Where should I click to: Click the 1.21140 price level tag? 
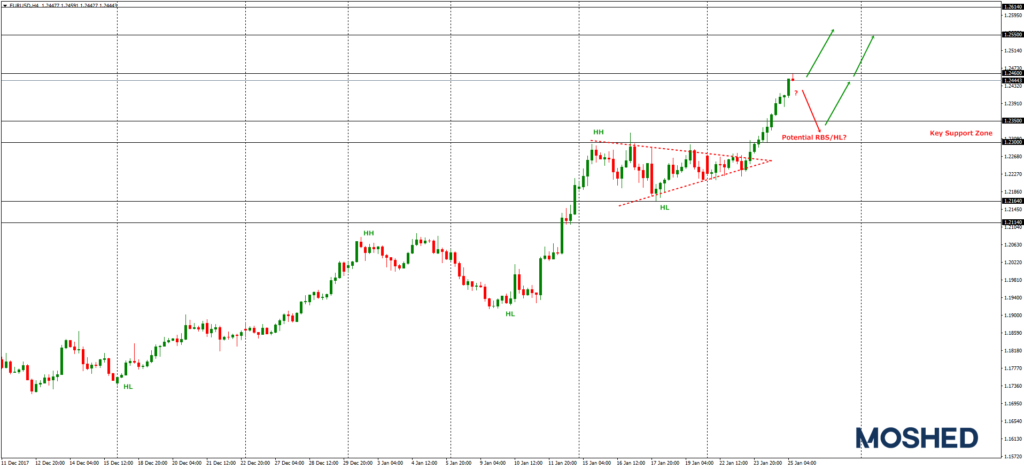coord(1011,222)
